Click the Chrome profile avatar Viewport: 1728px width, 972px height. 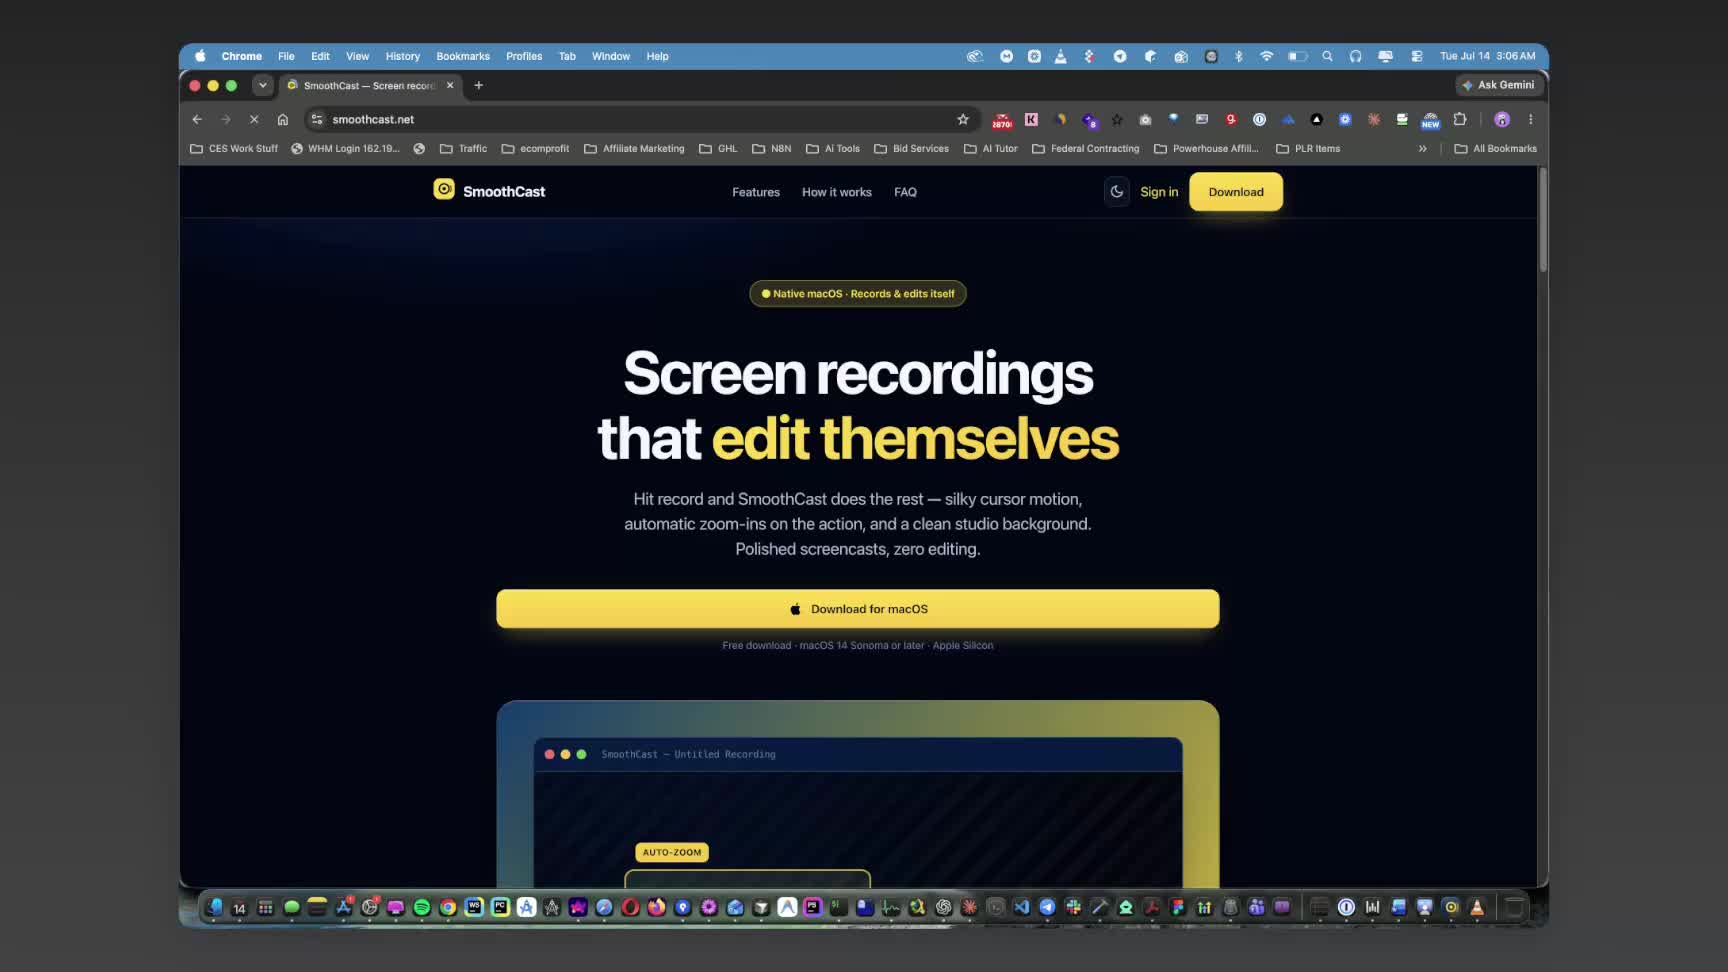pos(1502,119)
